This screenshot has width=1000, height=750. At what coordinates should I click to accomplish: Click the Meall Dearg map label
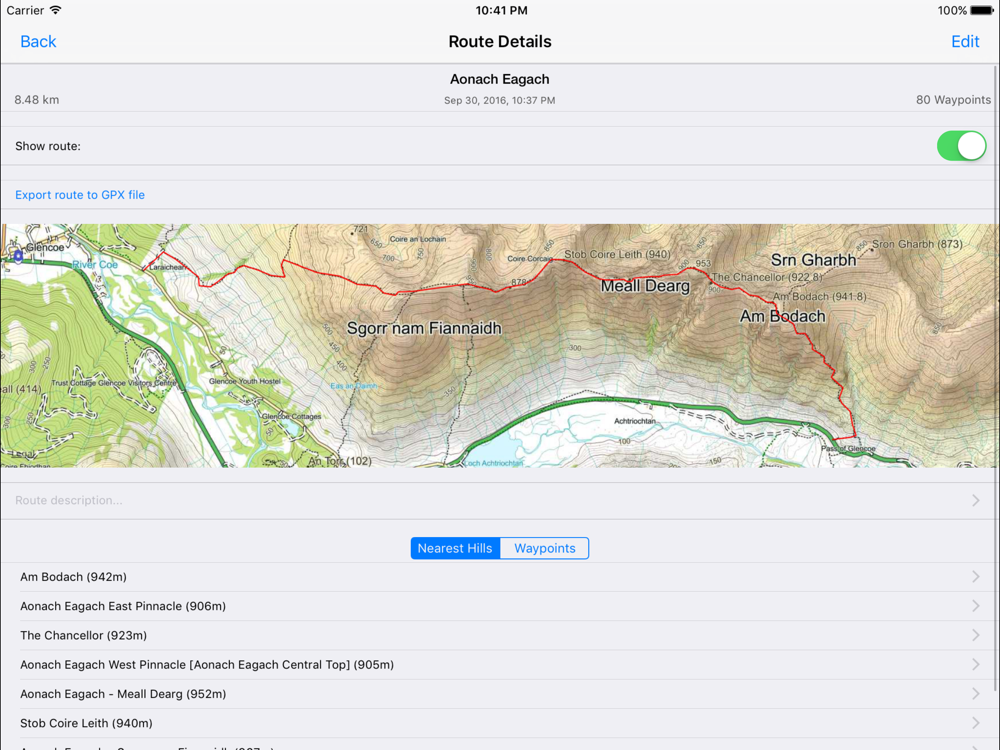pyautogui.click(x=645, y=286)
